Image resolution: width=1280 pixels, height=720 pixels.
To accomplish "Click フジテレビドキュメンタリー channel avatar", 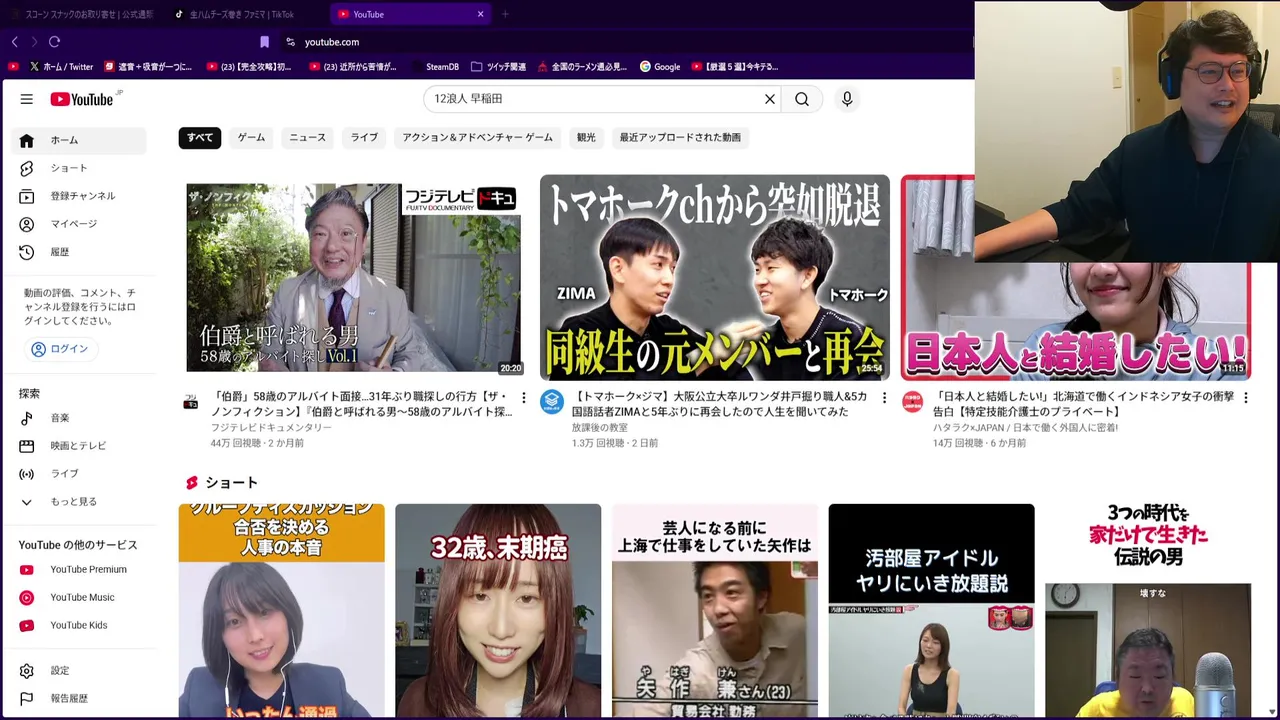I will tap(190, 402).
